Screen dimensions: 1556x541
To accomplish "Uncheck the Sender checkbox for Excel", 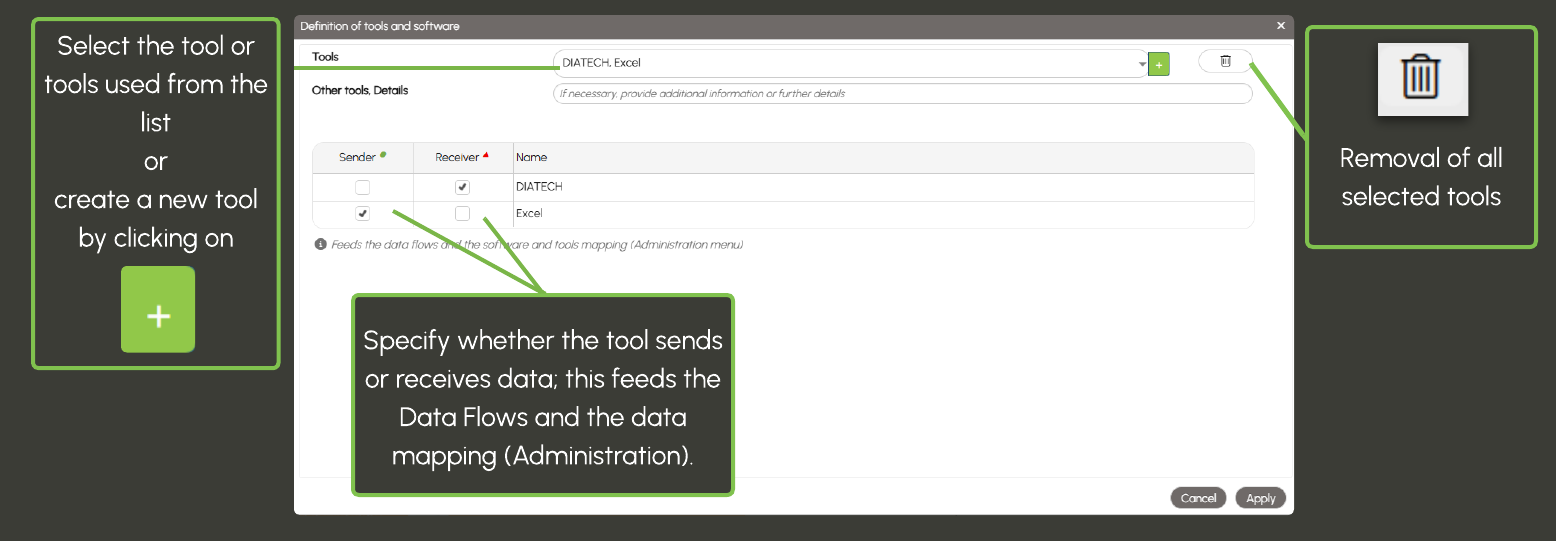I will click(362, 214).
